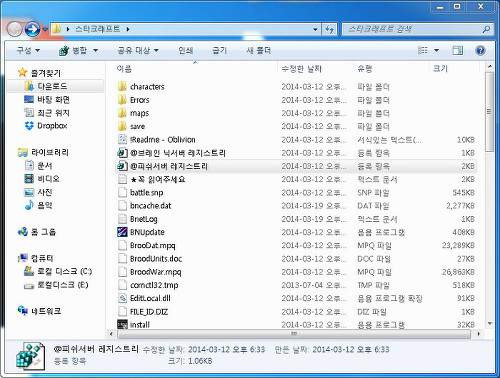Select the EditLocal.dll file icon
Screen dimensions: 500x378
pos(122,298)
